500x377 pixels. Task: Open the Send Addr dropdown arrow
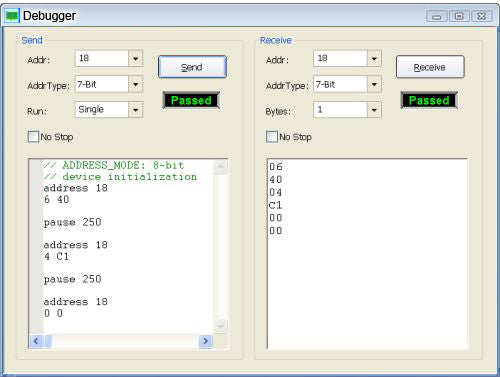click(136, 59)
